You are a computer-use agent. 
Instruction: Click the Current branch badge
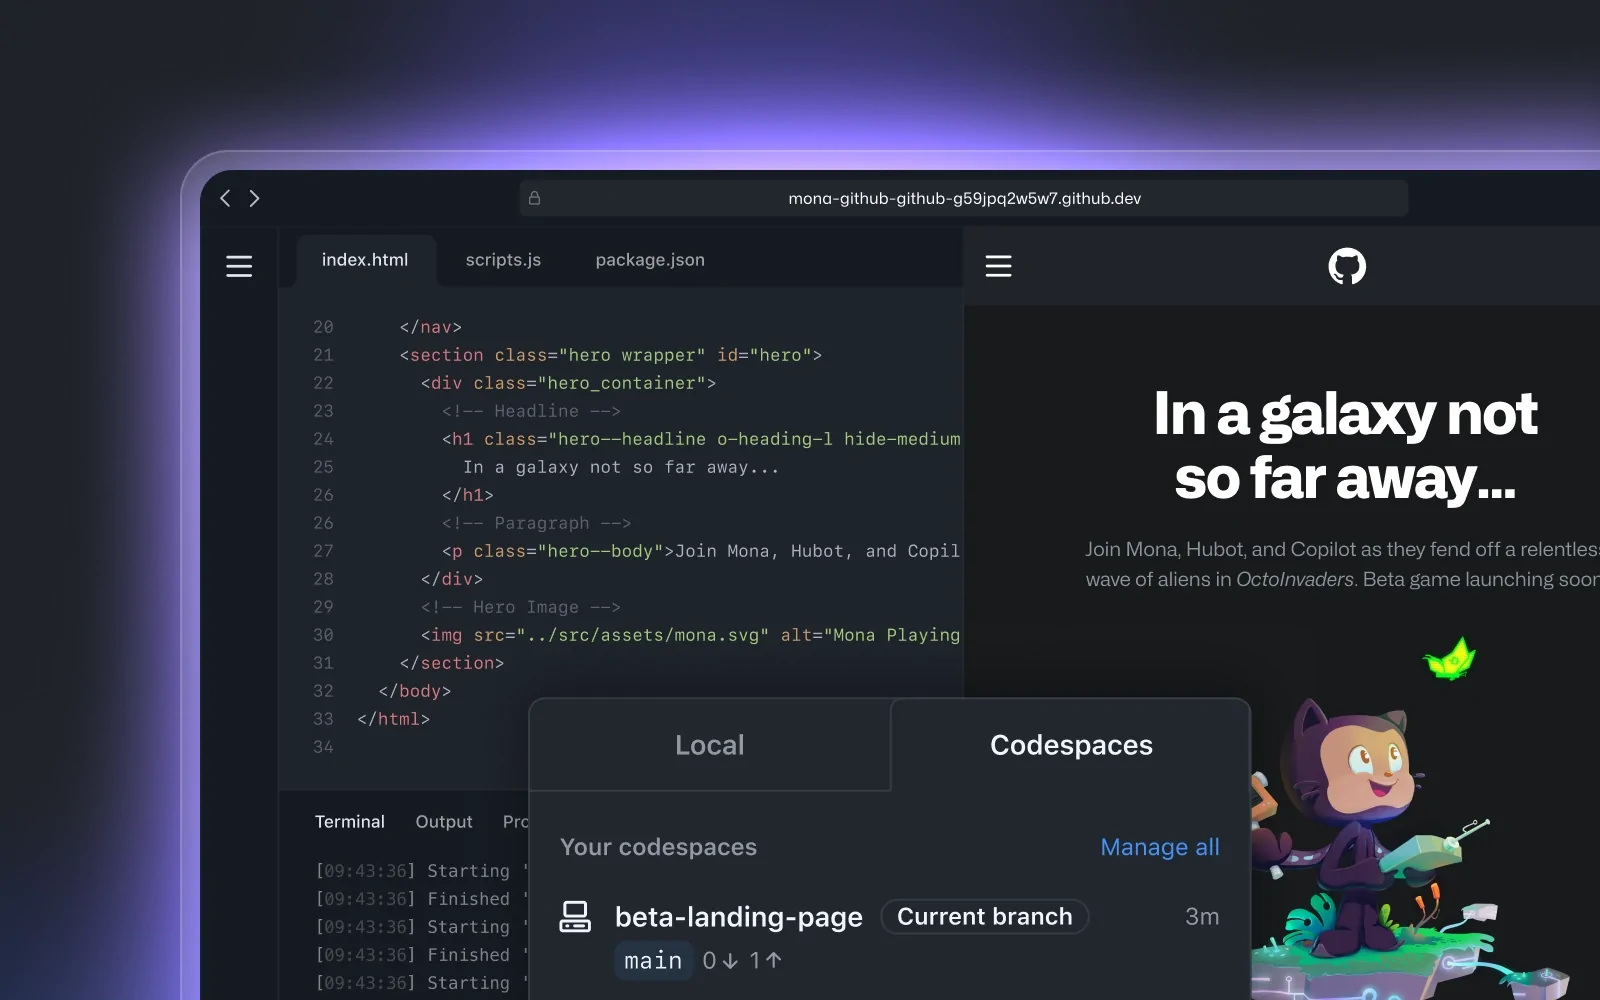985,916
